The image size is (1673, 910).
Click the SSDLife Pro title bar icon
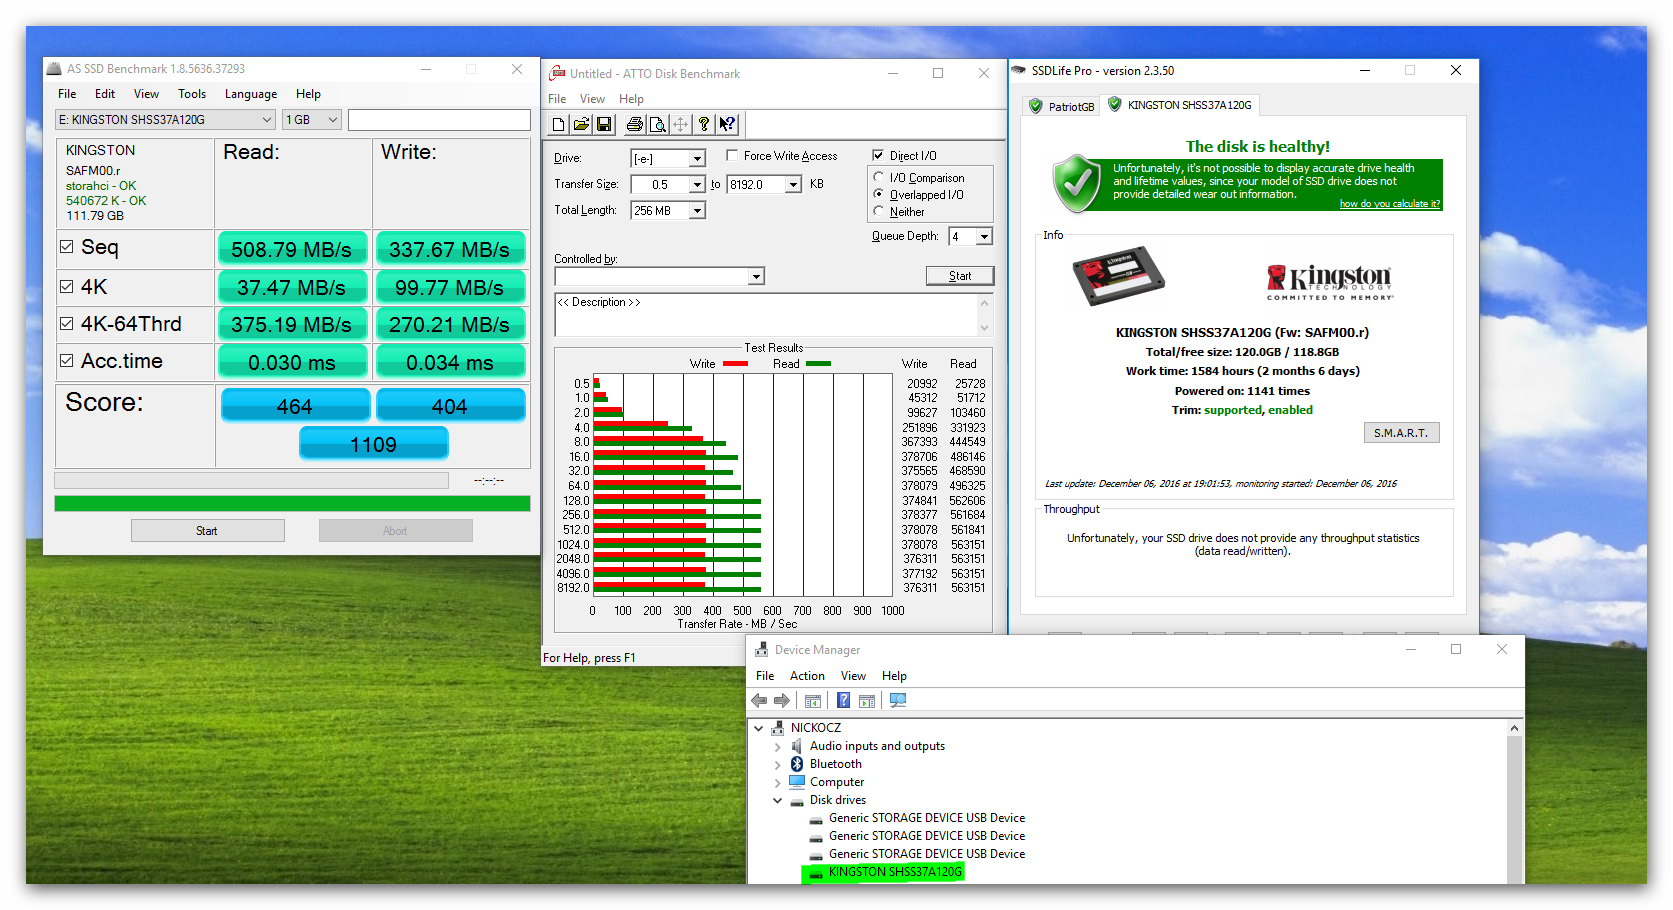click(1019, 71)
